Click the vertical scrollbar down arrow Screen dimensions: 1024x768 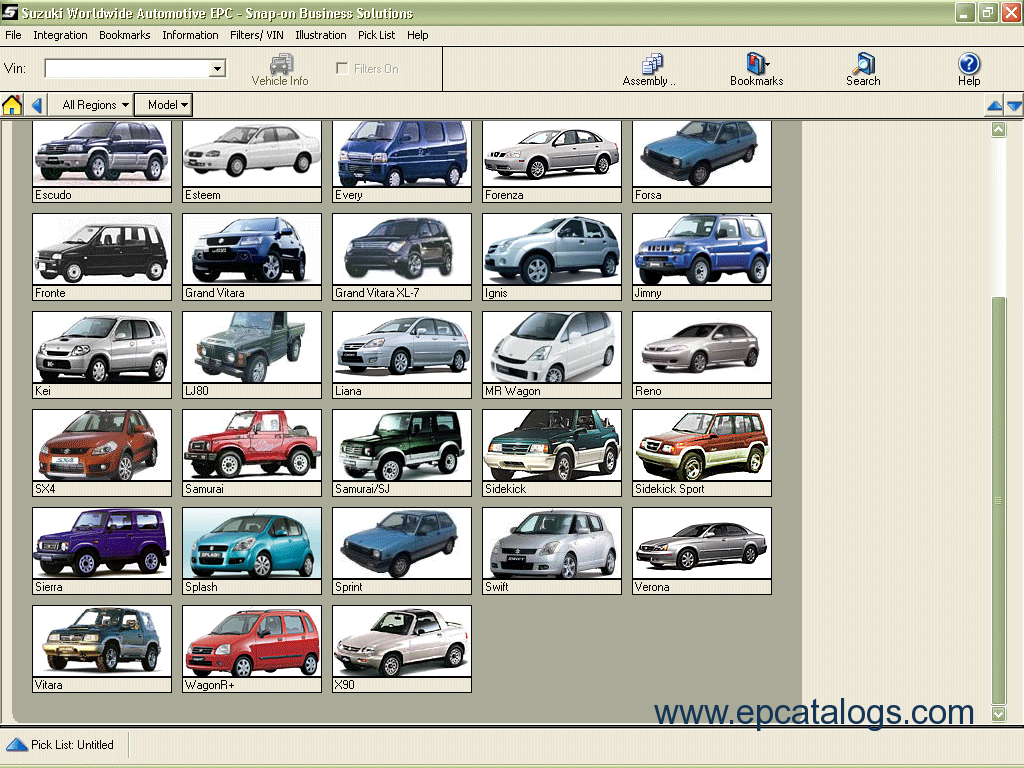[998, 714]
